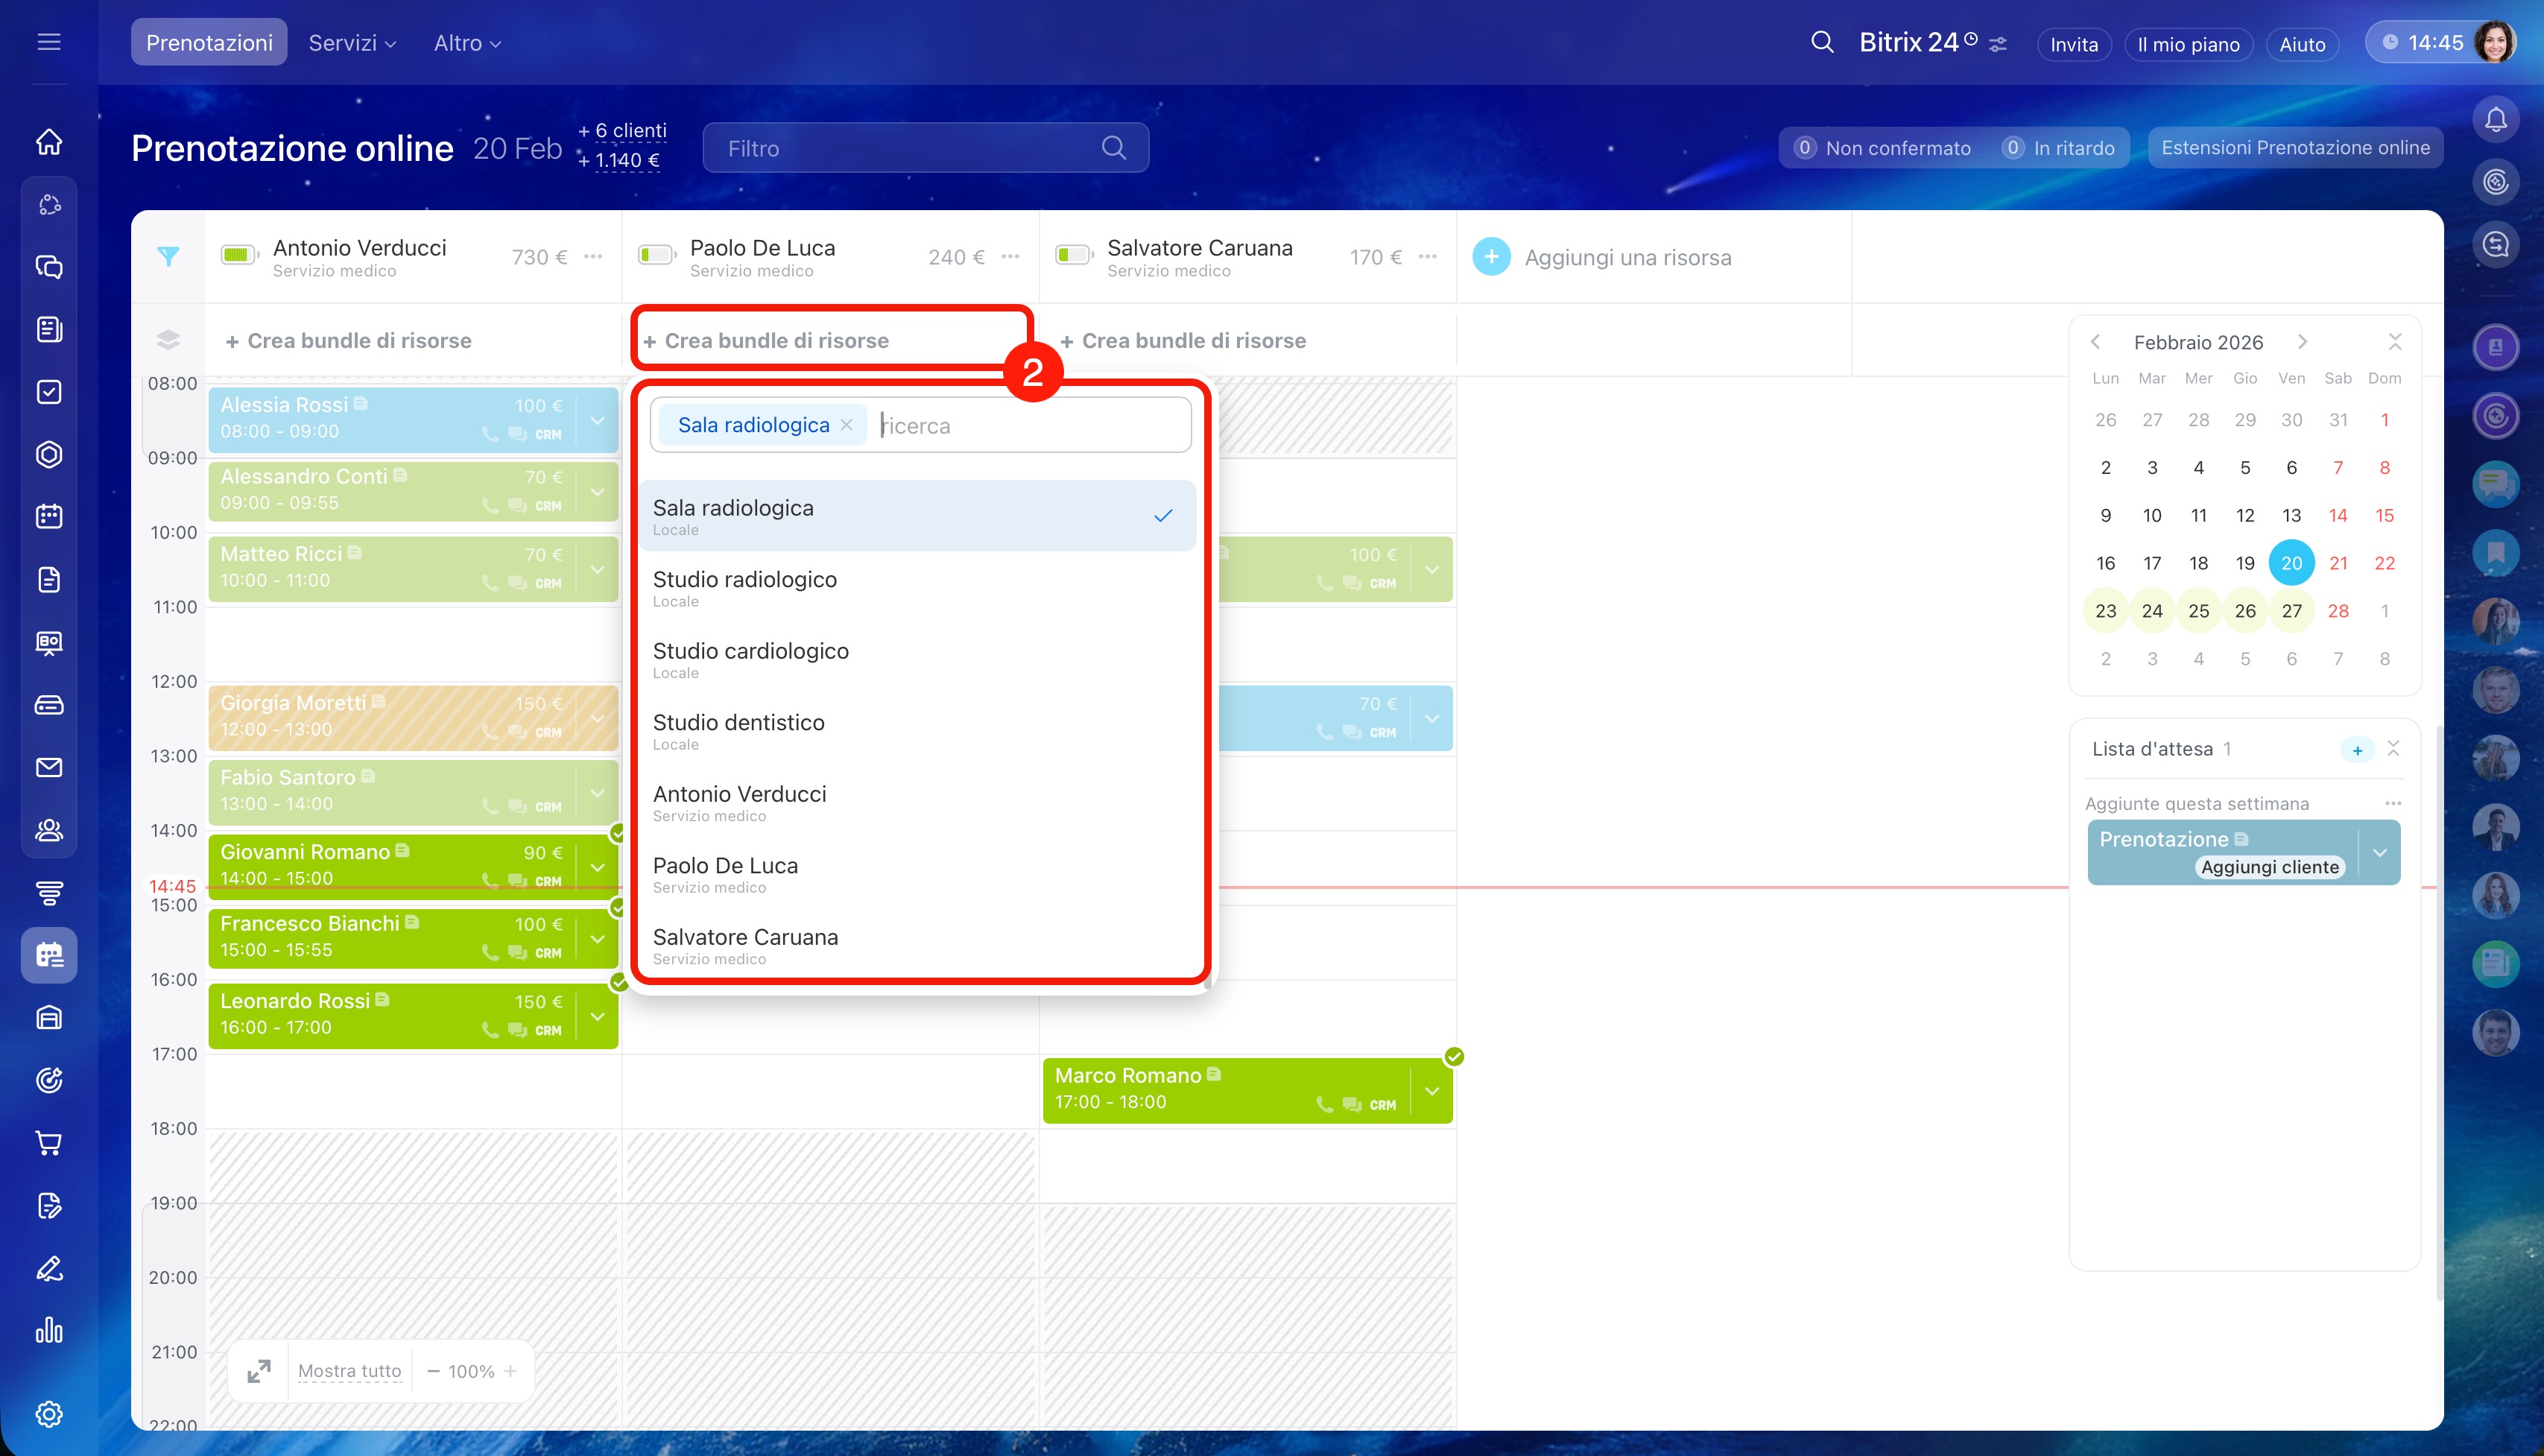The width and height of the screenshot is (2544, 1456).
Task: Click the search magnifier in top bar
Action: [1822, 43]
